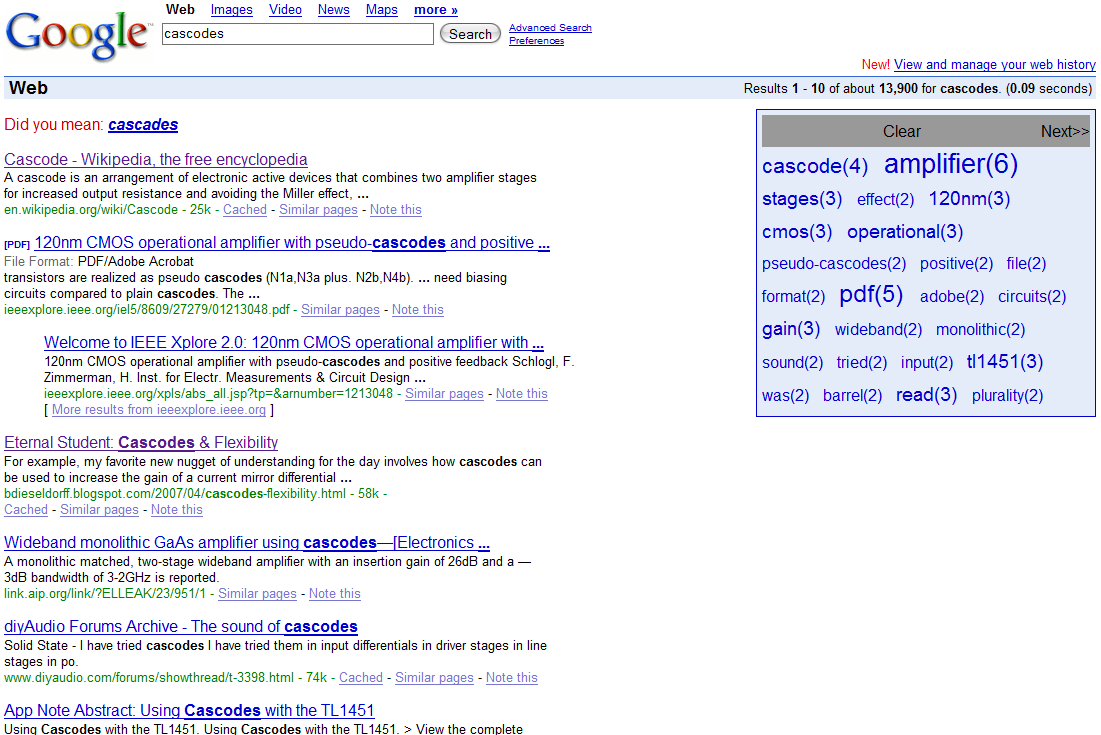Click the Google logo
Viewport: 1101px width, 735px height.
(77, 35)
